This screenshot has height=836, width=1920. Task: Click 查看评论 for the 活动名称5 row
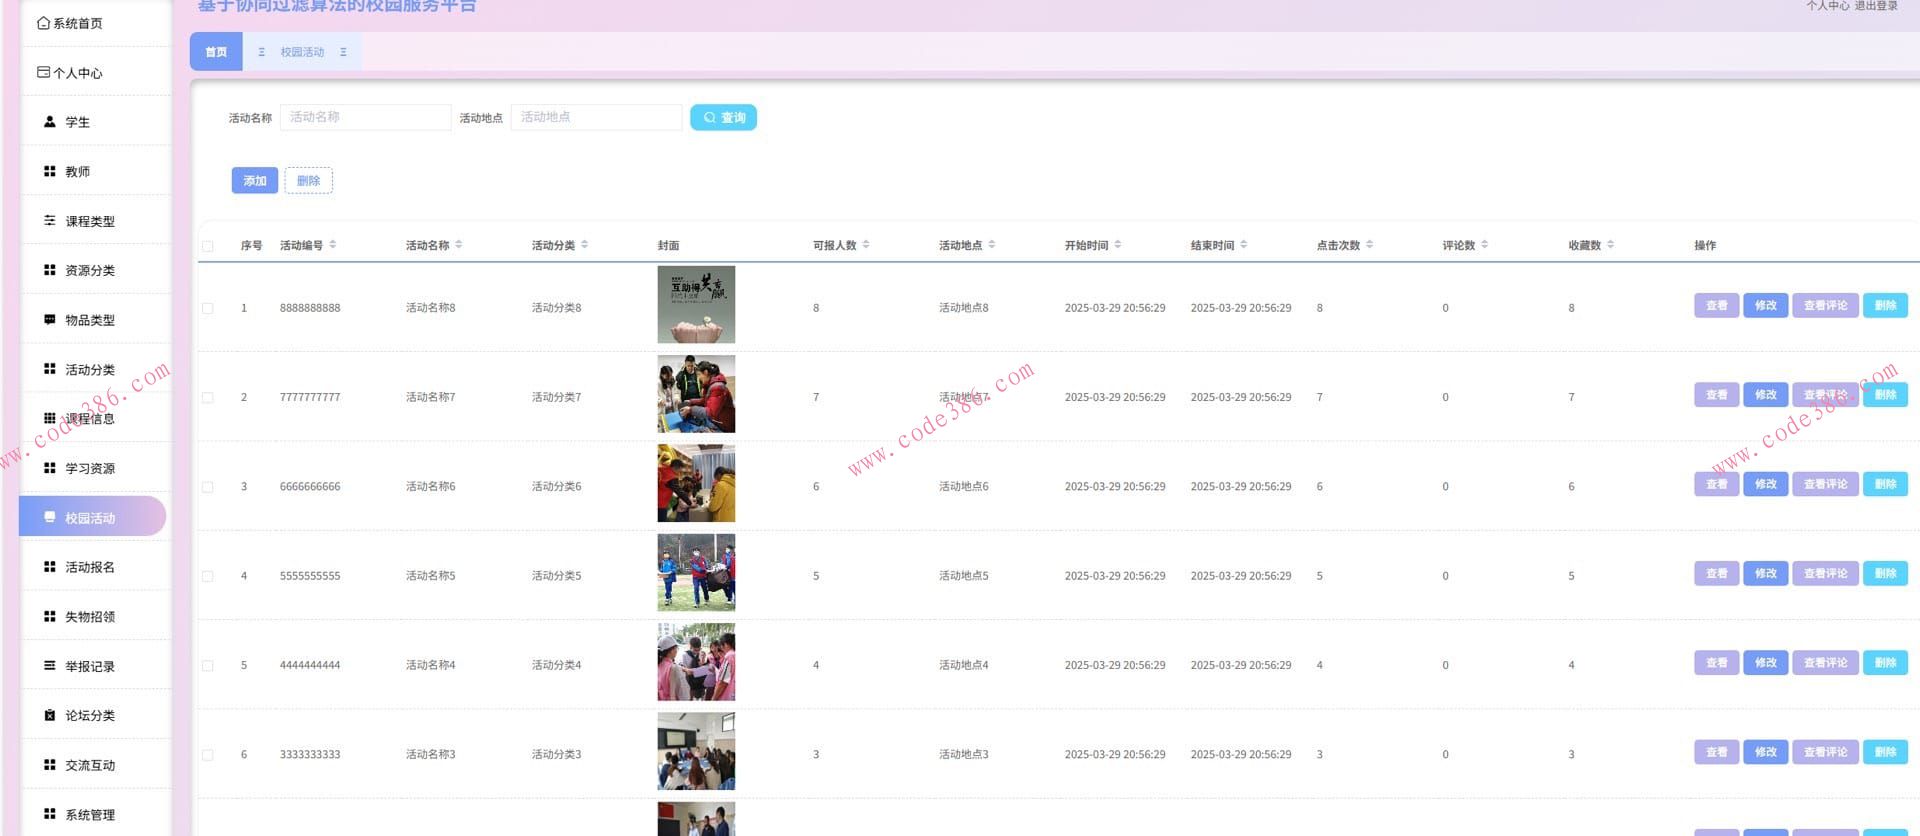(x=1825, y=574)
